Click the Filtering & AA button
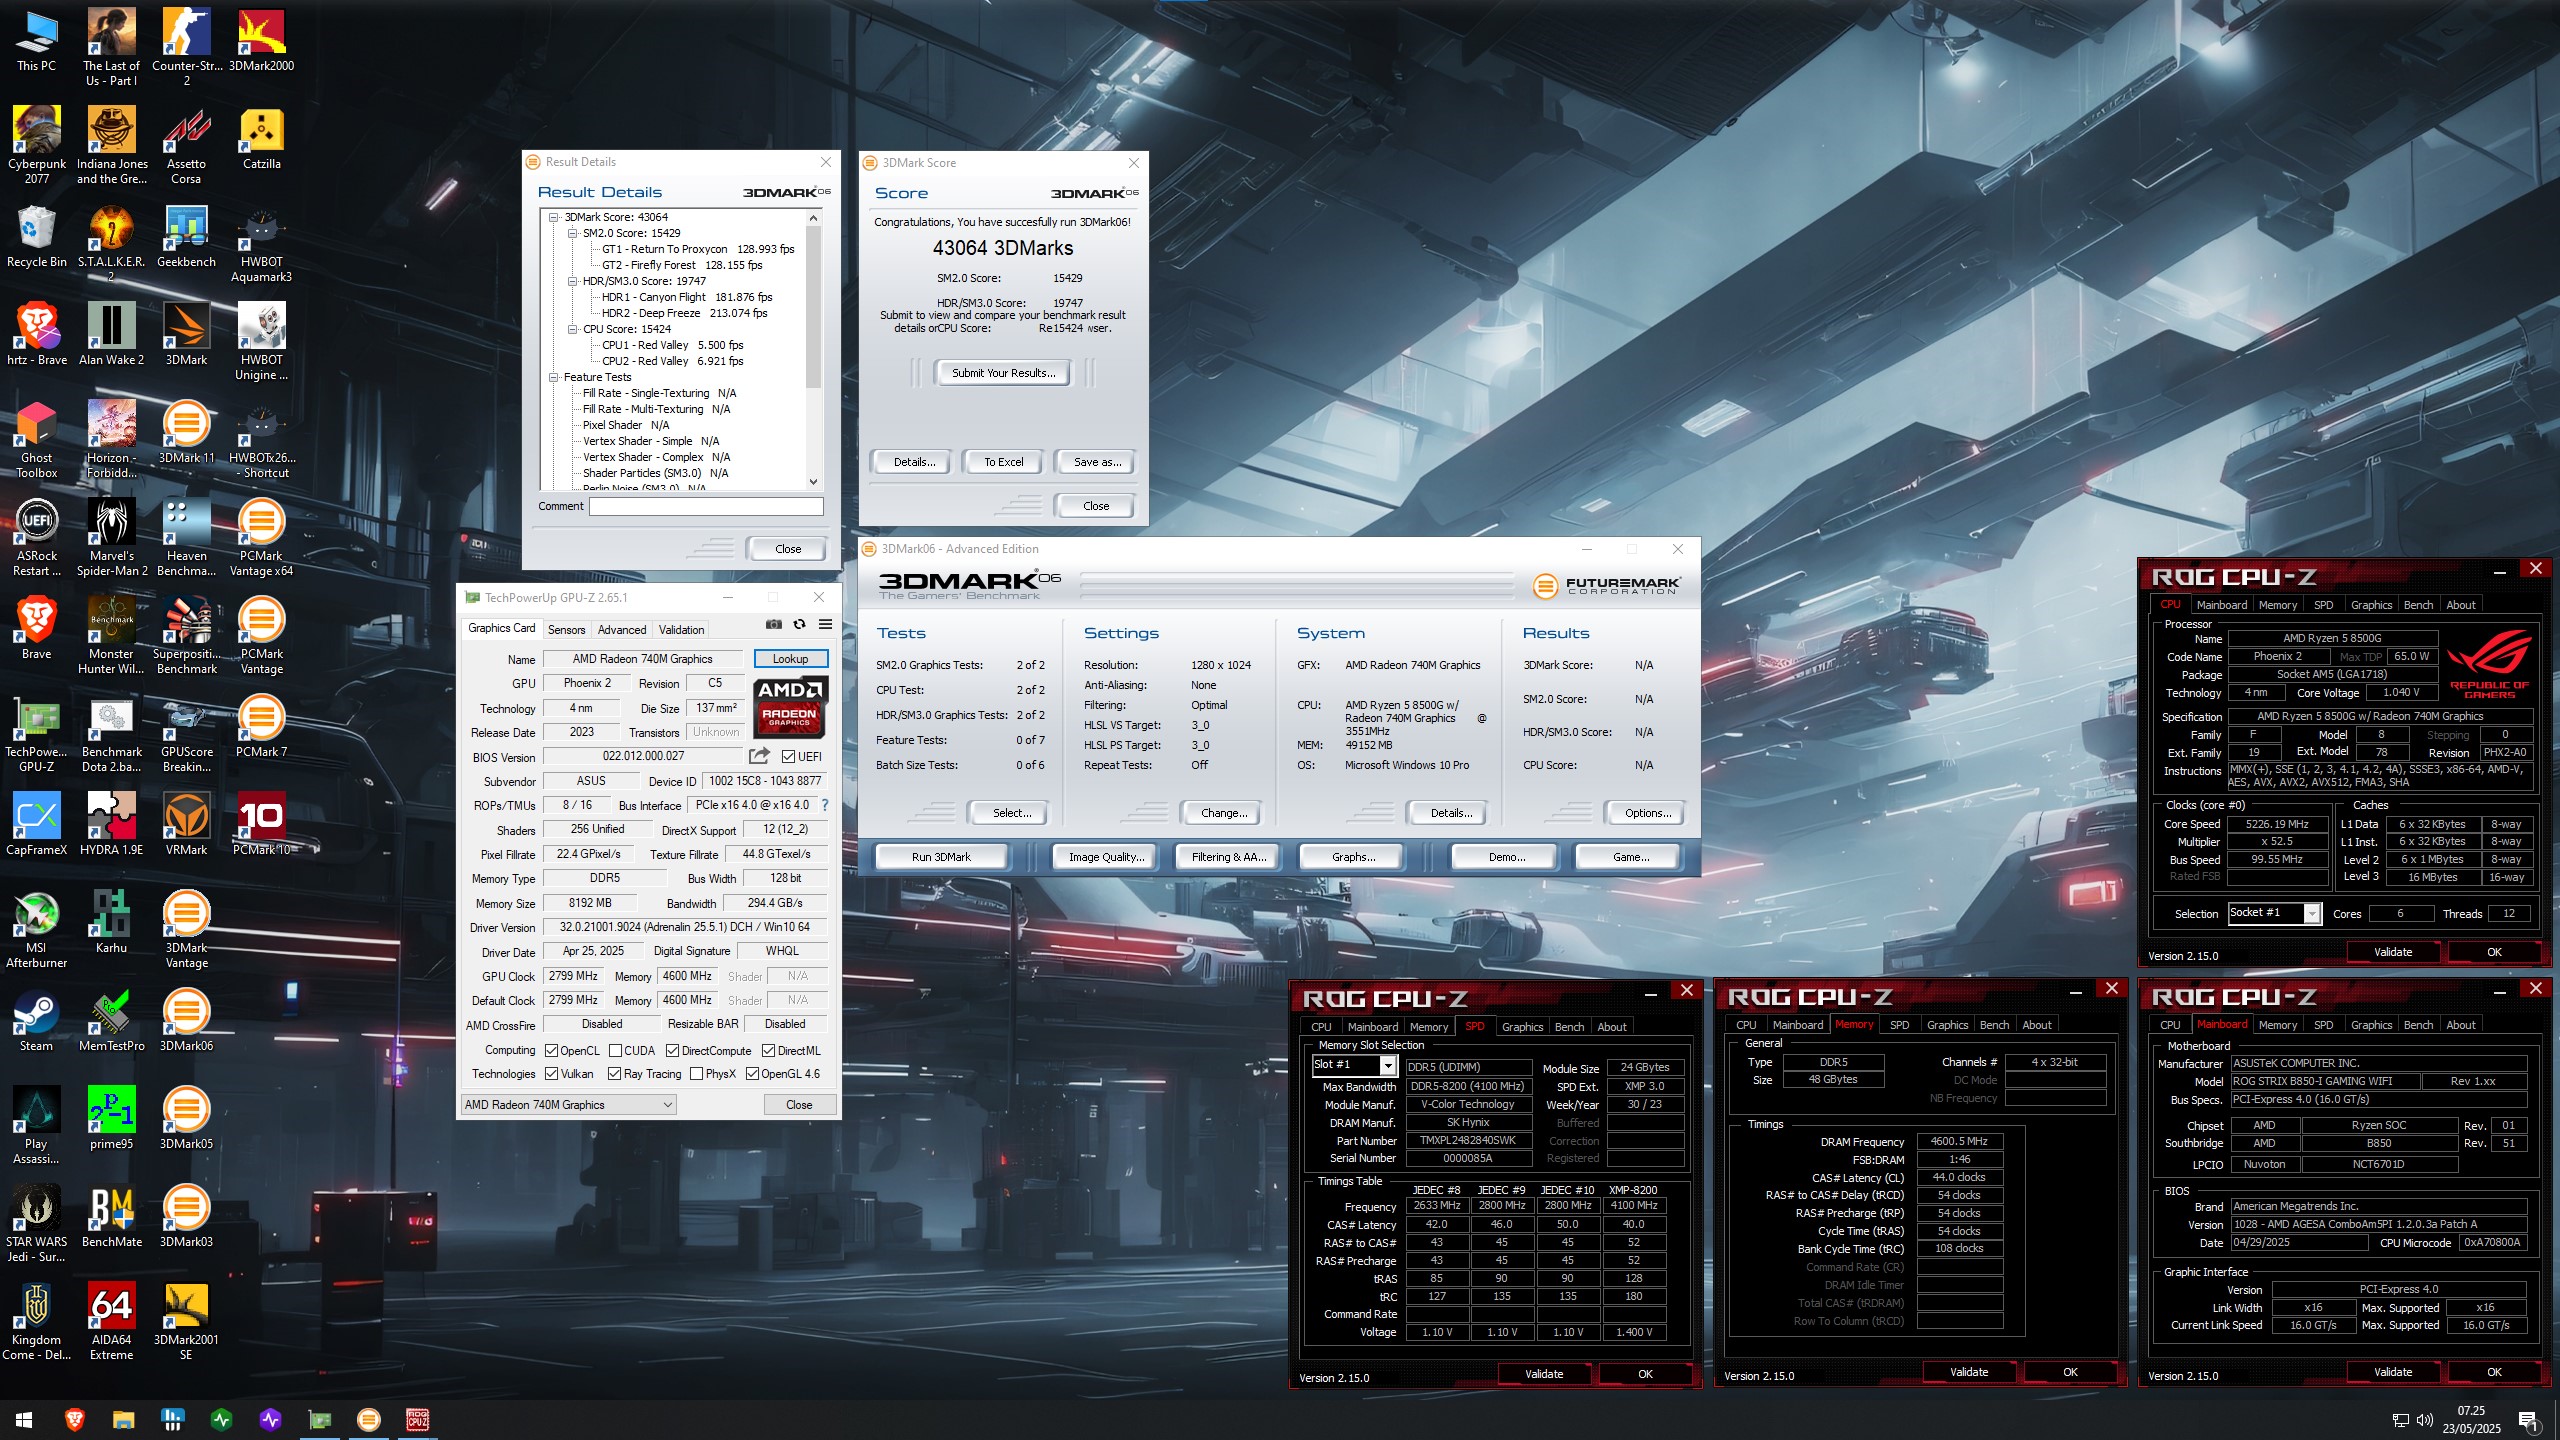Image resolution: width=2560 pixels, height=1440 pixels. (x=1228, y=857)
